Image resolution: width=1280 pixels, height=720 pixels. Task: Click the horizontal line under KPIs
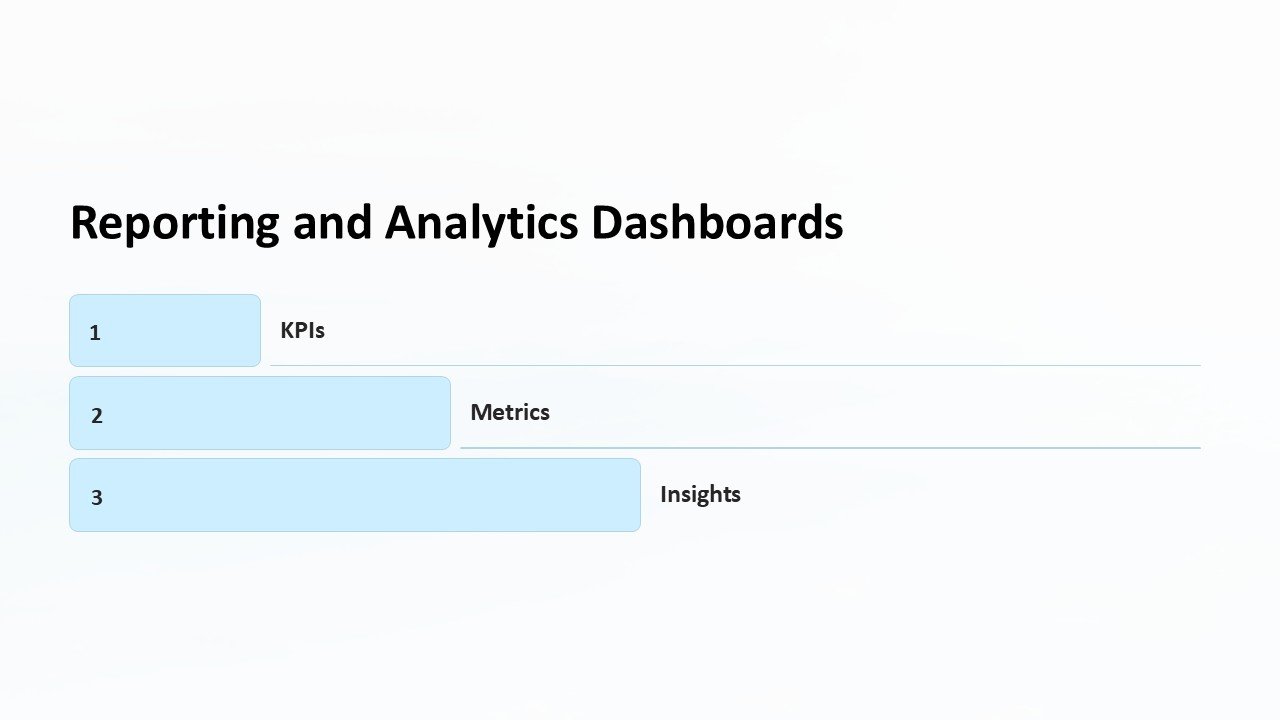coord(735,365)
